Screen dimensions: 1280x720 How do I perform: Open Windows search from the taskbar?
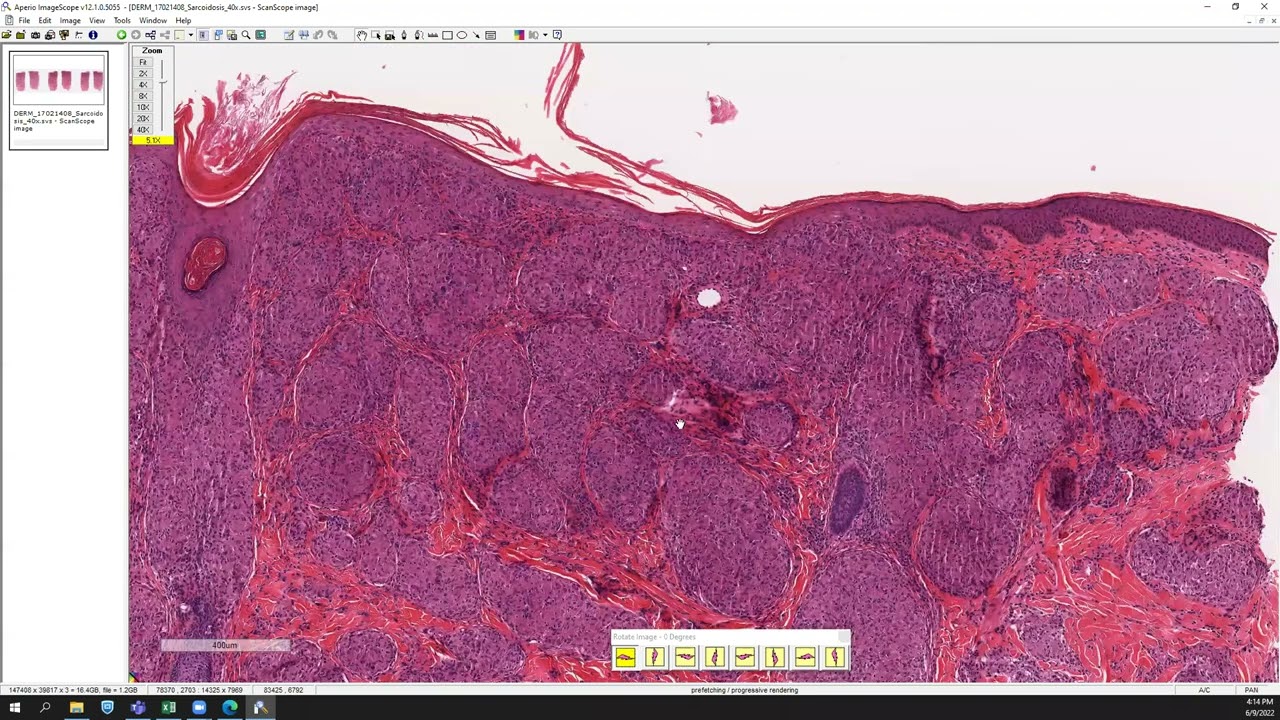45,708
